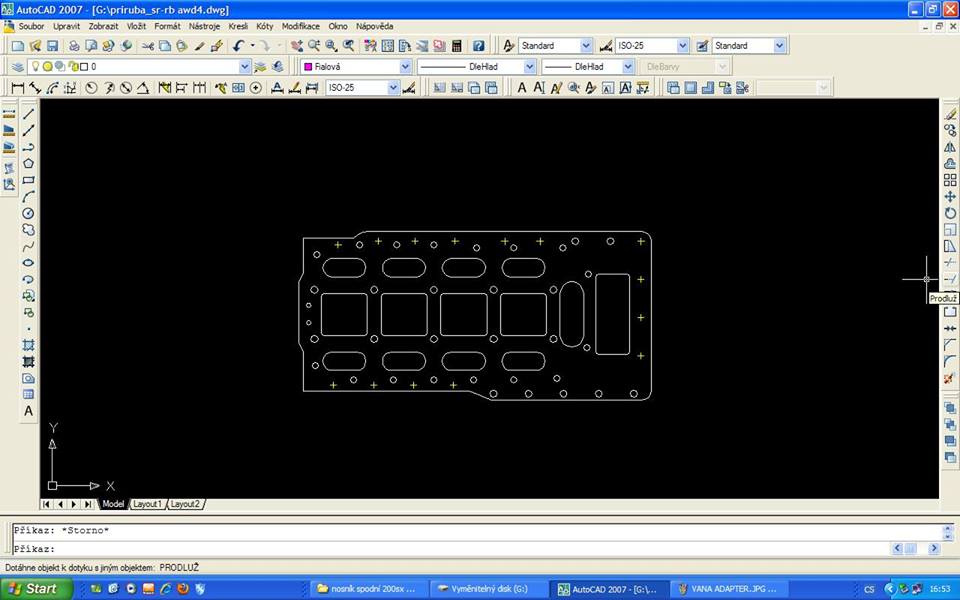This screenshot has height=600, width=960.
Task: Open the Modifikace menu
Action: point(301,26)
